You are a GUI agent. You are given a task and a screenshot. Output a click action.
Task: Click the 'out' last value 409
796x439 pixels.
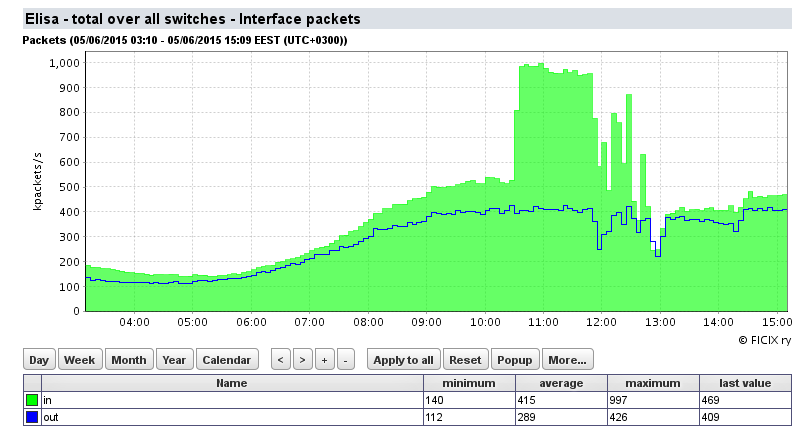point(710,417)
